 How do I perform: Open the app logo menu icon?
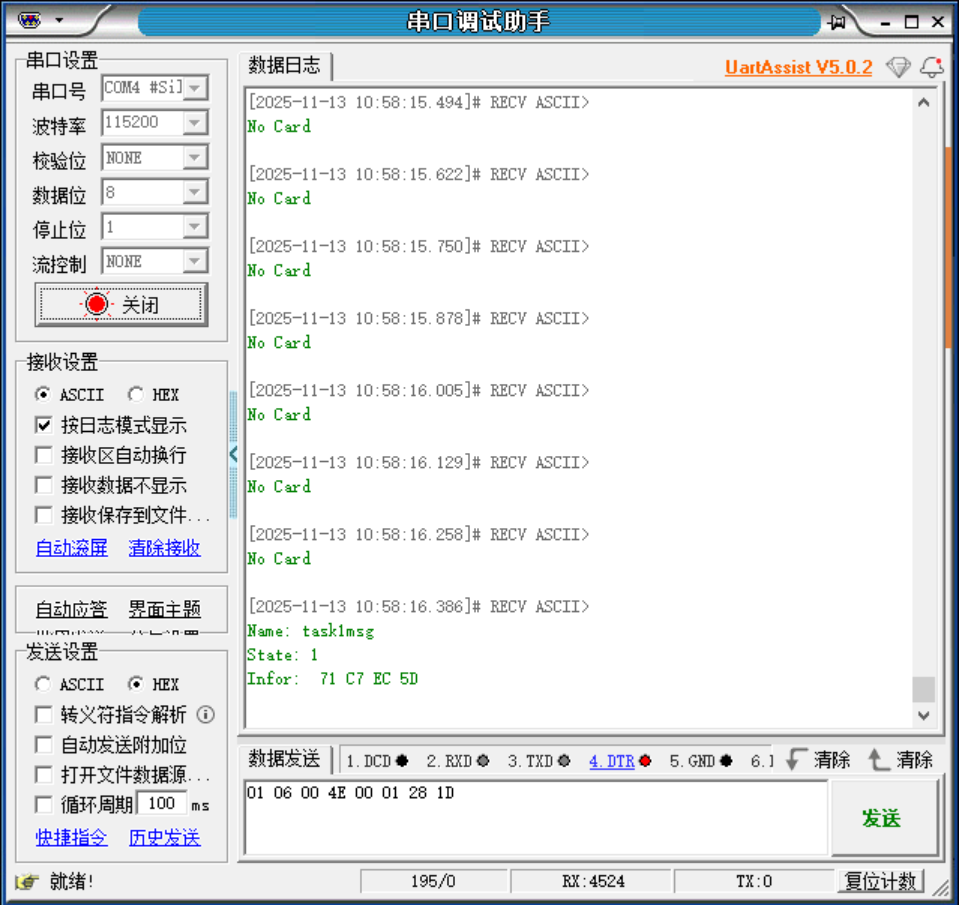click(29, 21)
